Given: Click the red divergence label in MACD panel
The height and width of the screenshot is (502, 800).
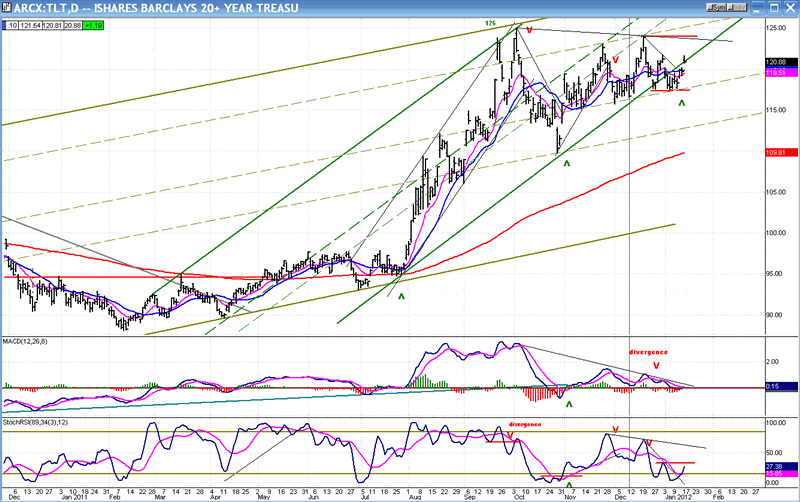Looking at the screenshot, I should point(648,352).
